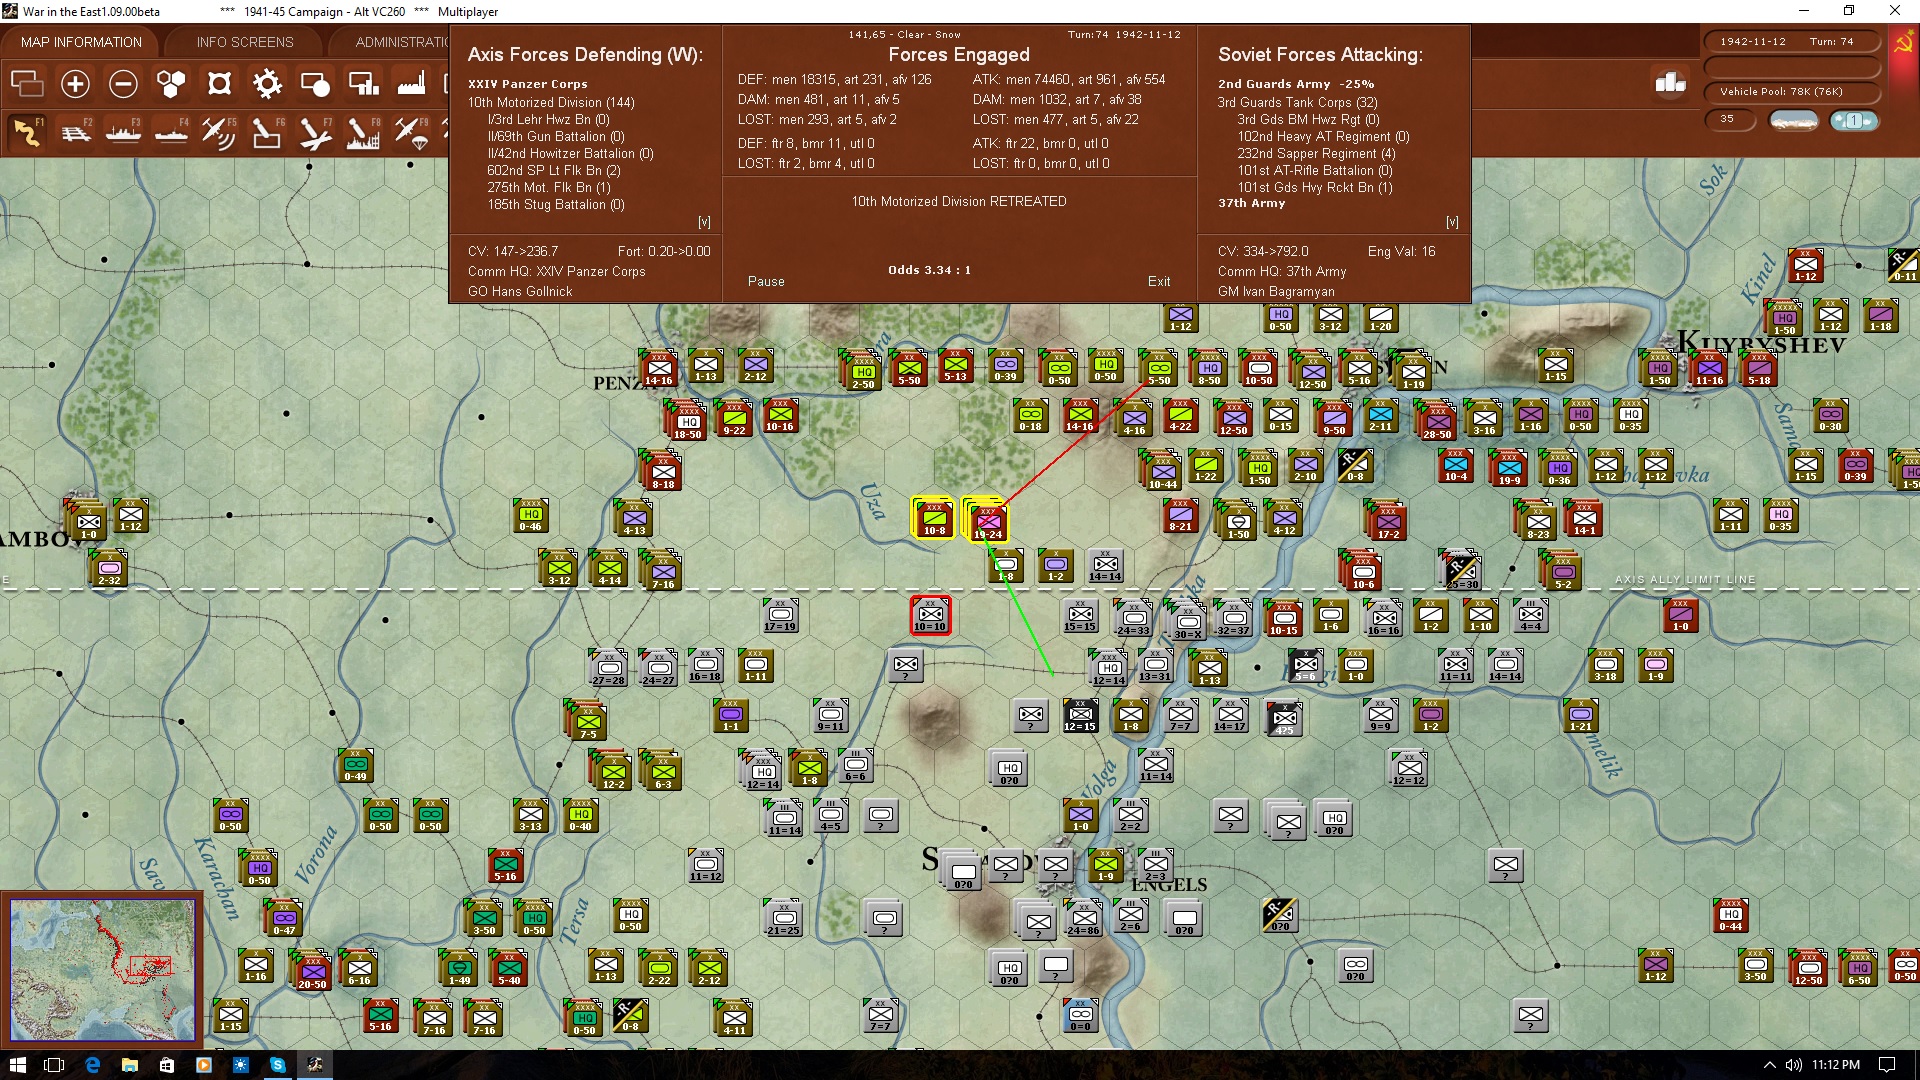The image size is (1920, 1080).
Task: Click the rectangle and circle toolbar icon
Action: 315,84
